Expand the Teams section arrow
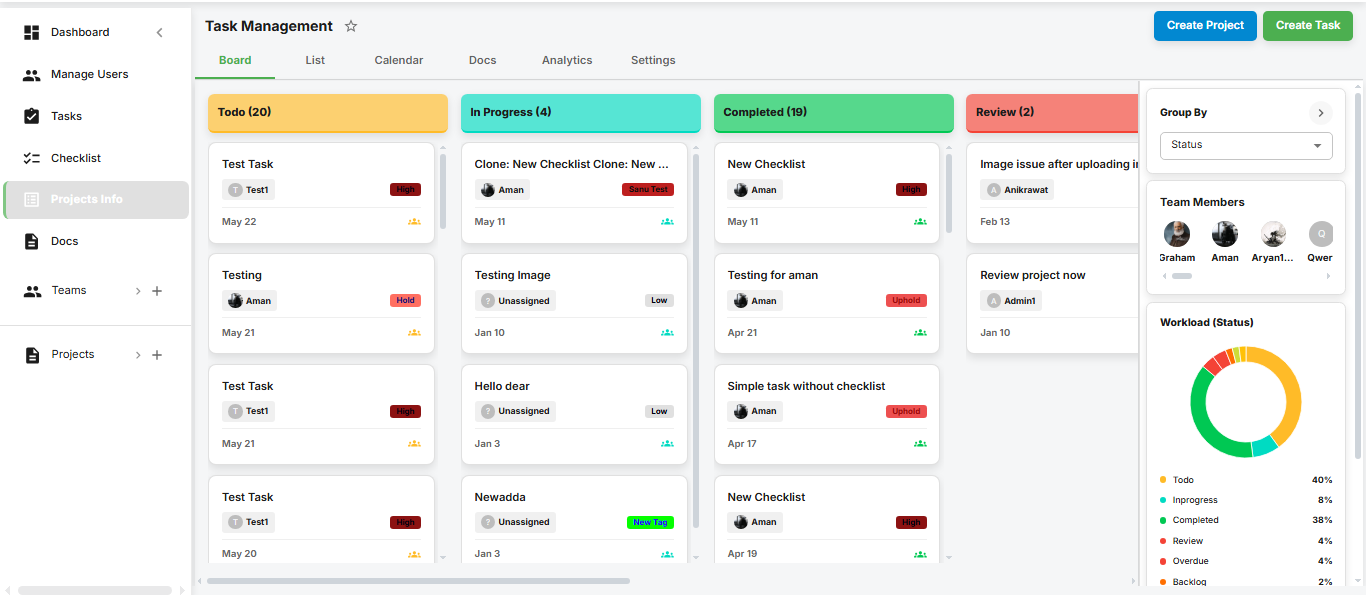Viewport: 1366px width, 595px height. click(x=138, y=291)
